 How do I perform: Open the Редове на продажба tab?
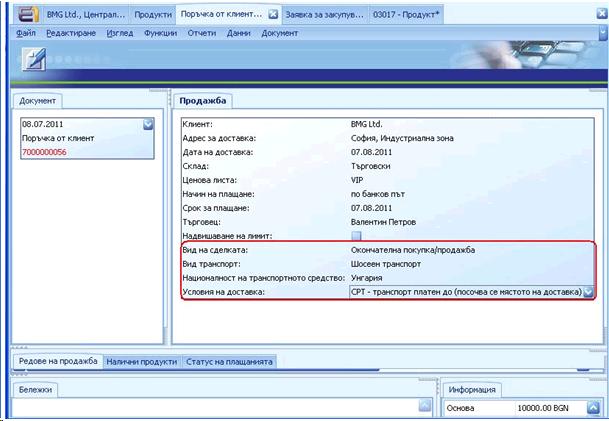point(58,361)
